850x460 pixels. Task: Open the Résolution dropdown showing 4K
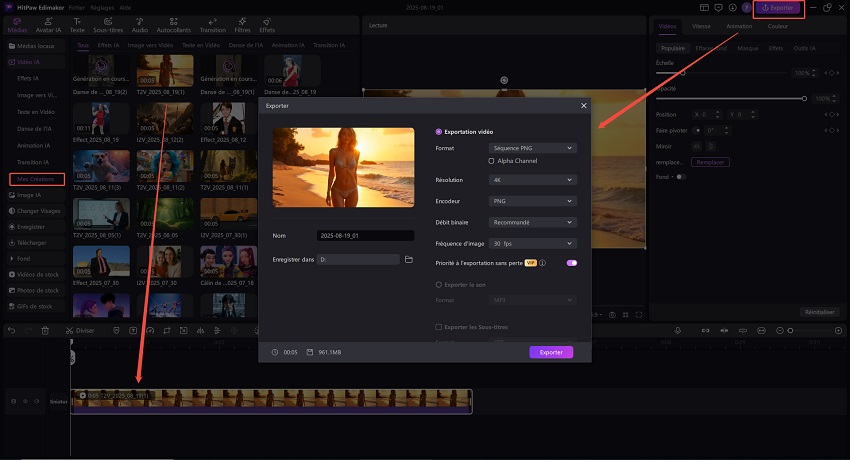(x=532, y=180)
